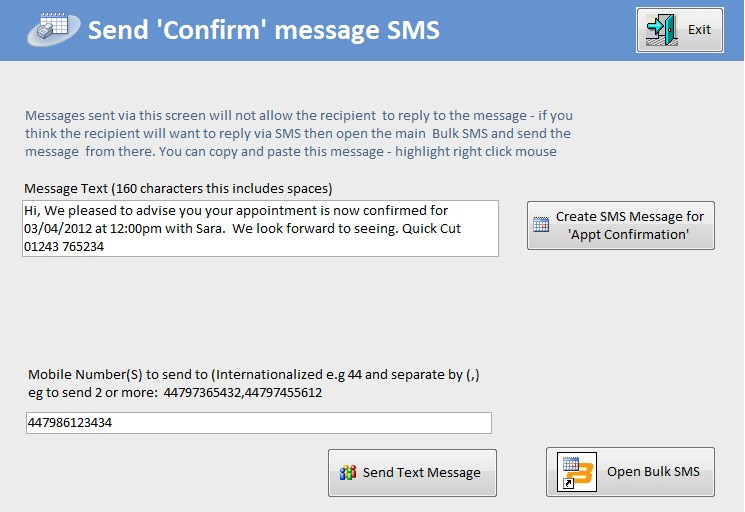The height and width of the screenshot is (512, 745).
Task: Send the text message
Action: (x=412, y=473)
